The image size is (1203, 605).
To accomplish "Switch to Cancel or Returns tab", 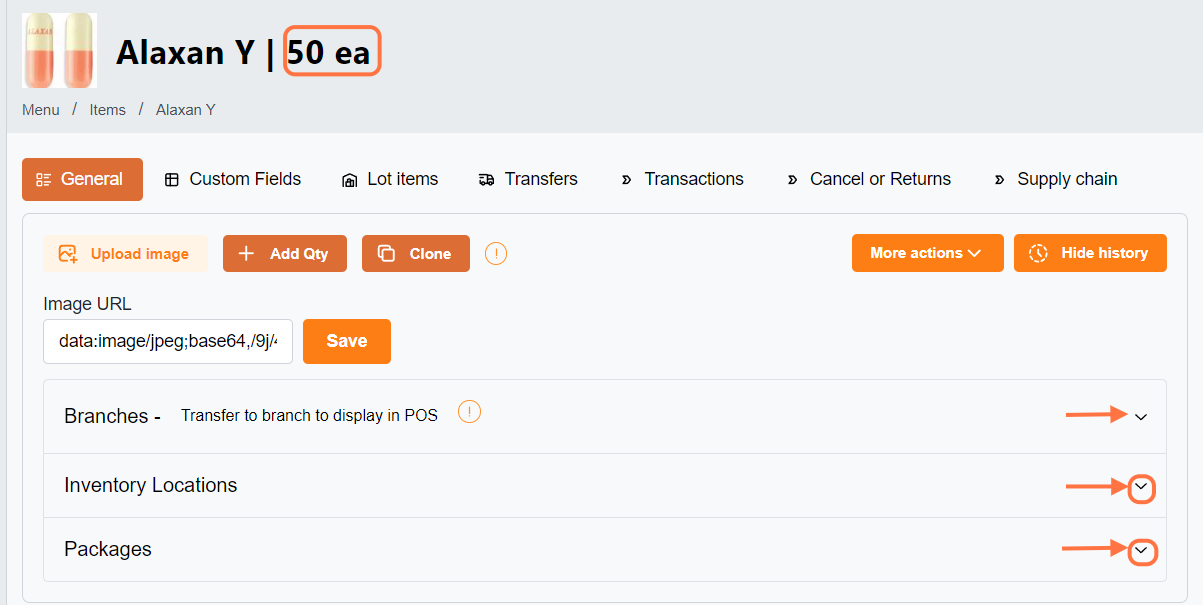I will tap(868, 179).
